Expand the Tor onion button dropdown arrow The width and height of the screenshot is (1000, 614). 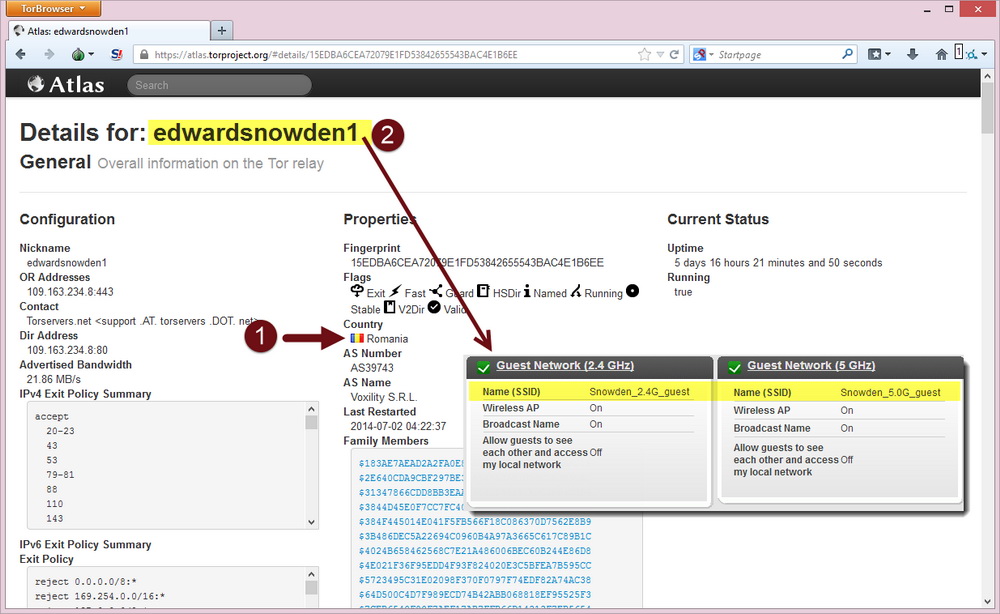(91, 54)
